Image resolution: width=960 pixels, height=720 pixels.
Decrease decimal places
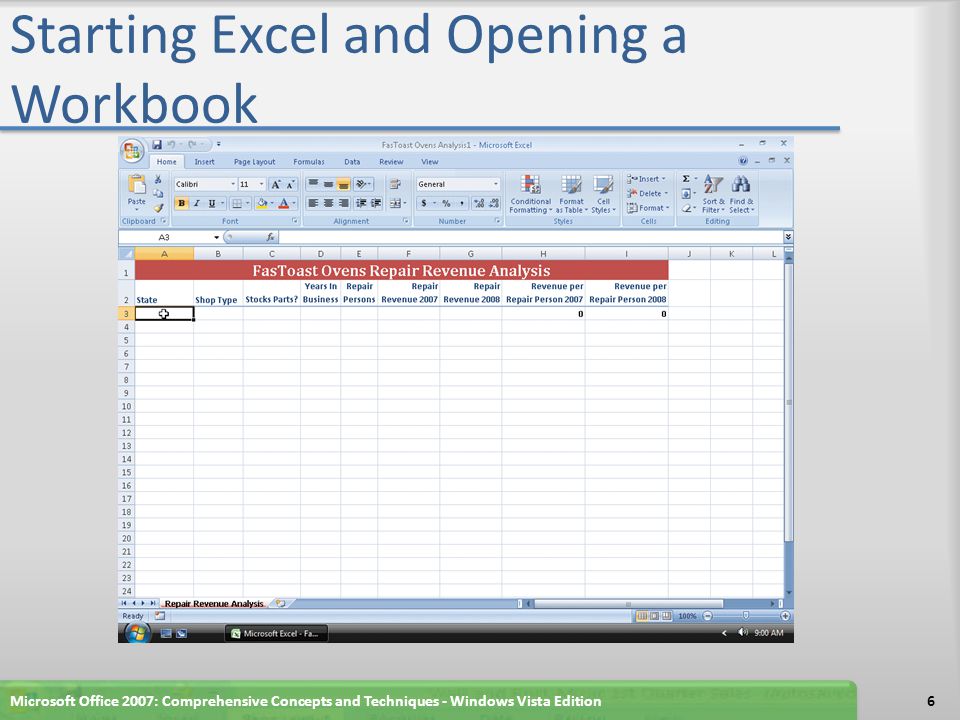pyautogui.click(x=493, y=203)
